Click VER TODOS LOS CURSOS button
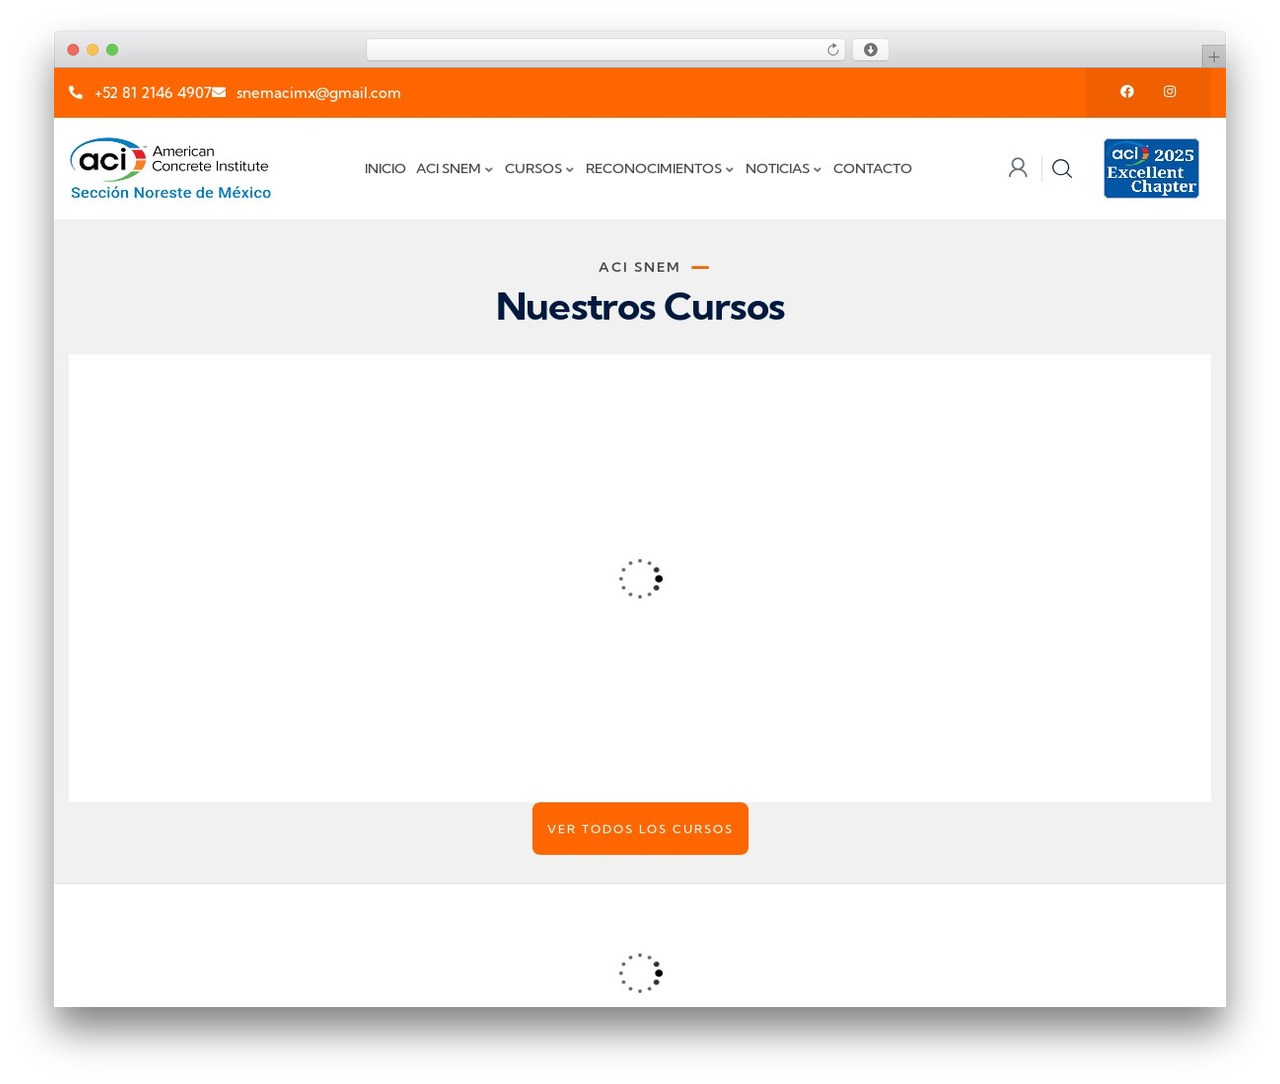This screenshot has height=1084, width=1280. tap(640, 829)
